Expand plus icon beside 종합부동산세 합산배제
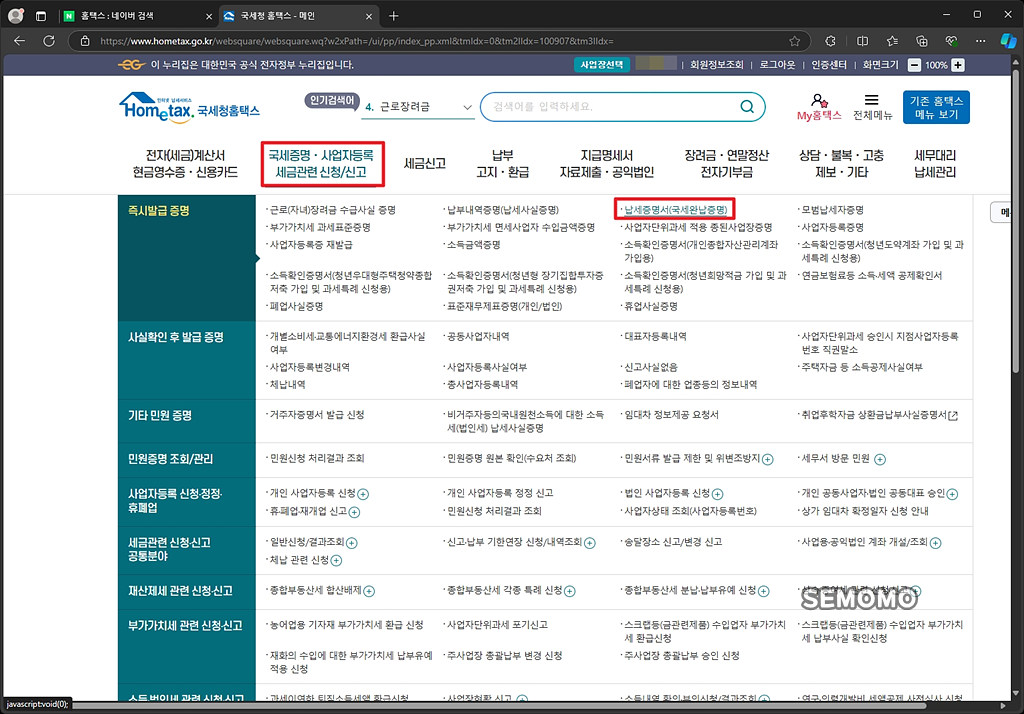The height and width of the screenshot is (714, 1024). (369, 591)
